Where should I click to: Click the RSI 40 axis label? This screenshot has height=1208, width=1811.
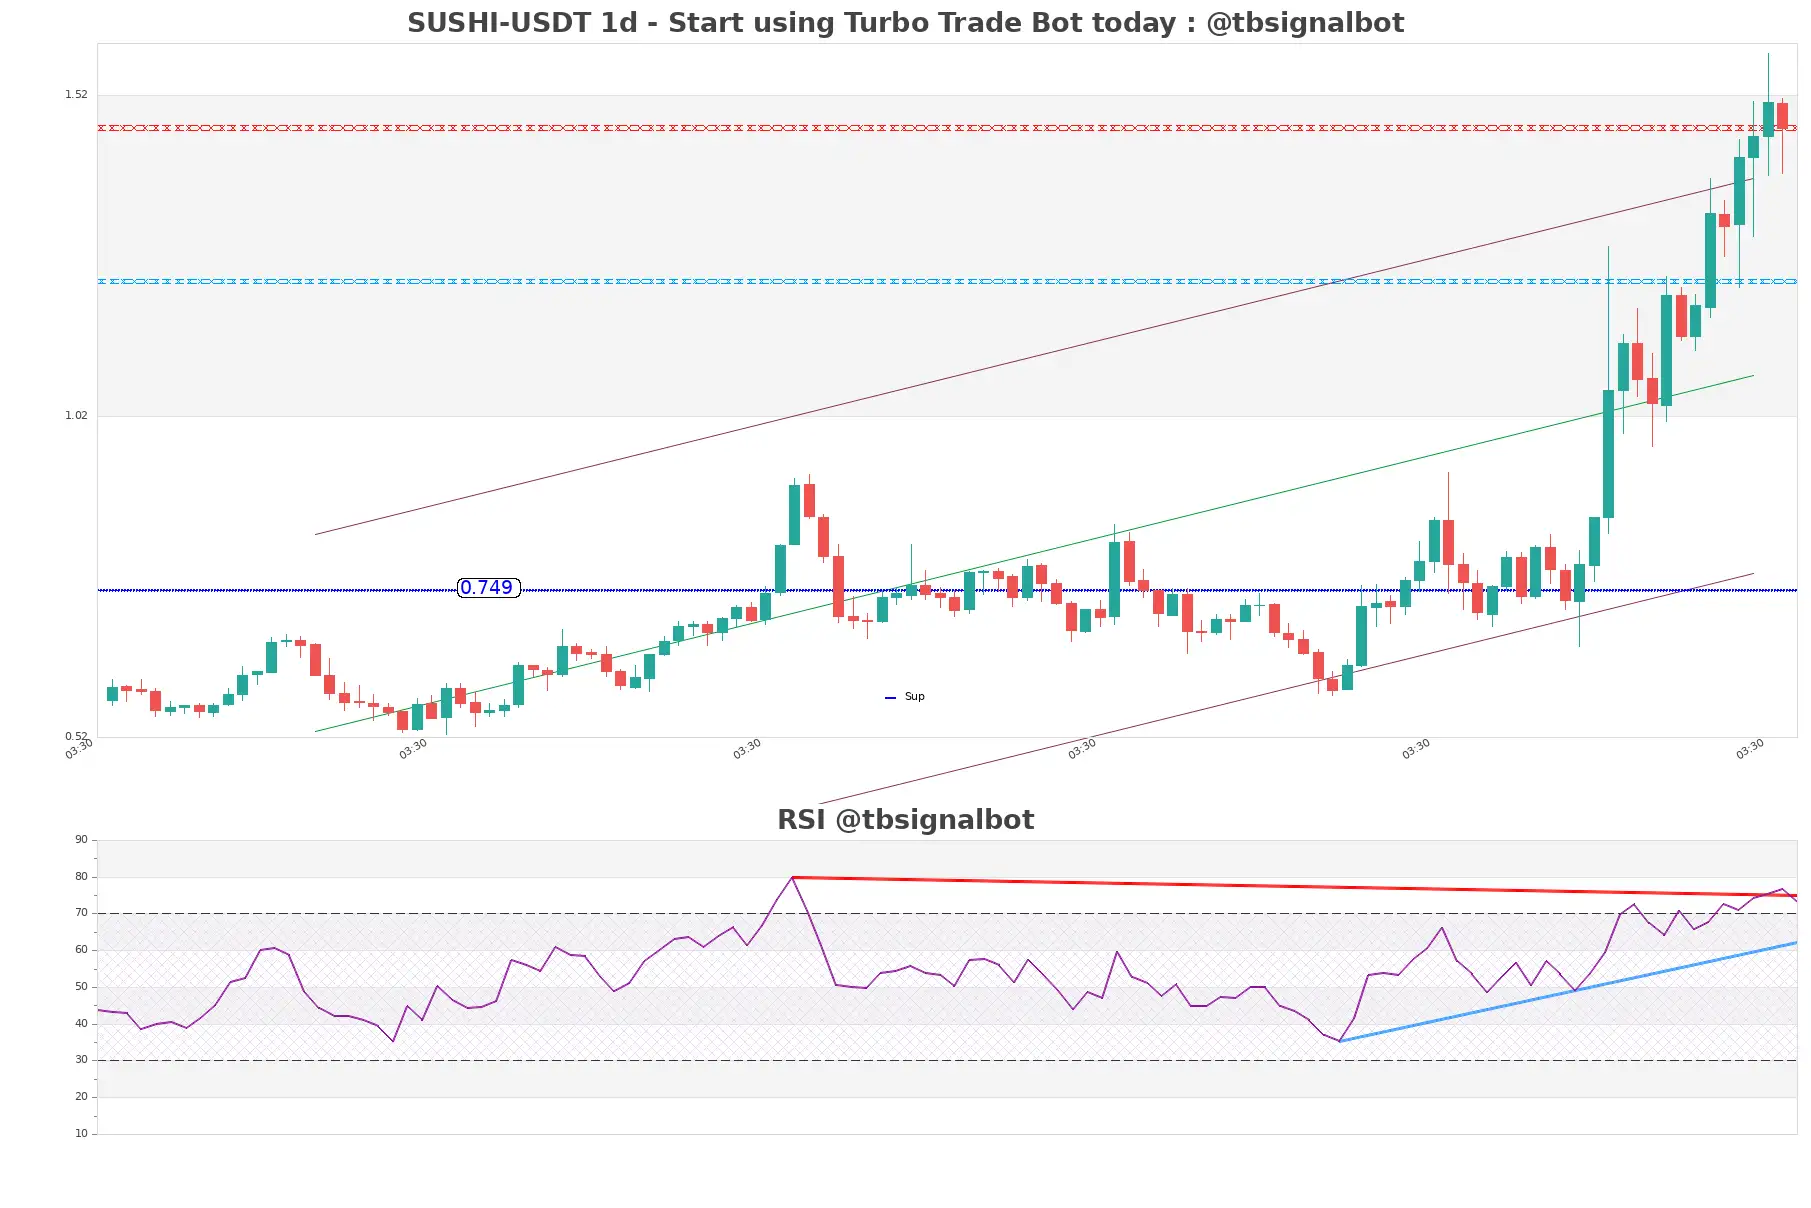pyautogui.click(x=81, y=1024)
